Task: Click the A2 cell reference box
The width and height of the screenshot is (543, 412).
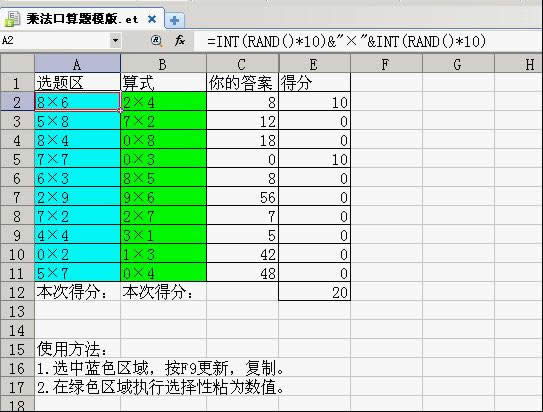Action: tap(55, 41)
